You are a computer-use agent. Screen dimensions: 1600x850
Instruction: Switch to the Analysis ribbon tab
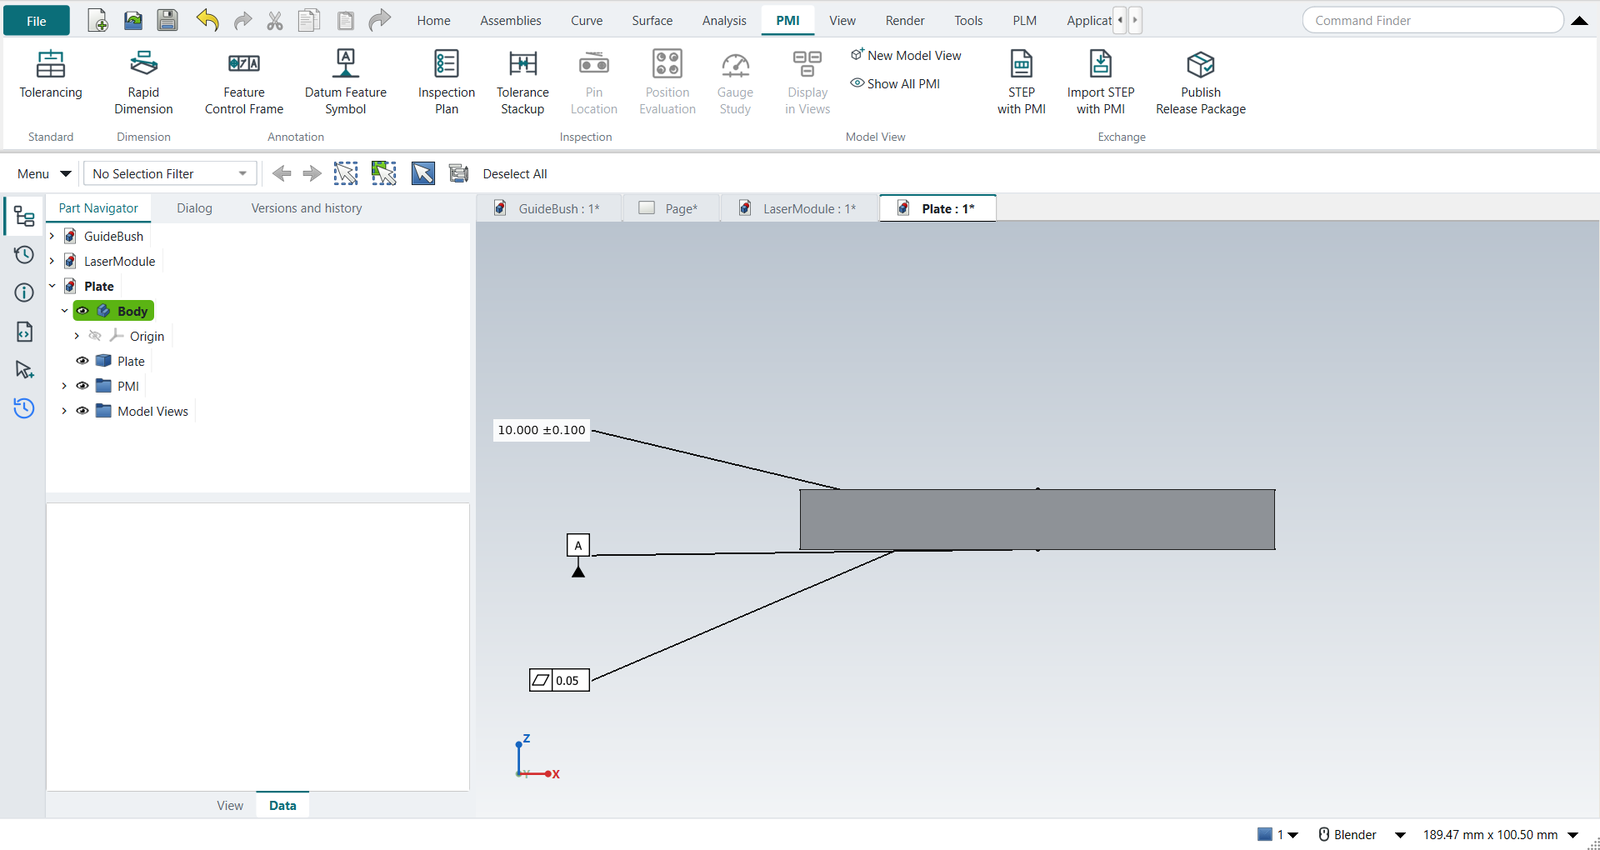coord(724,20)
